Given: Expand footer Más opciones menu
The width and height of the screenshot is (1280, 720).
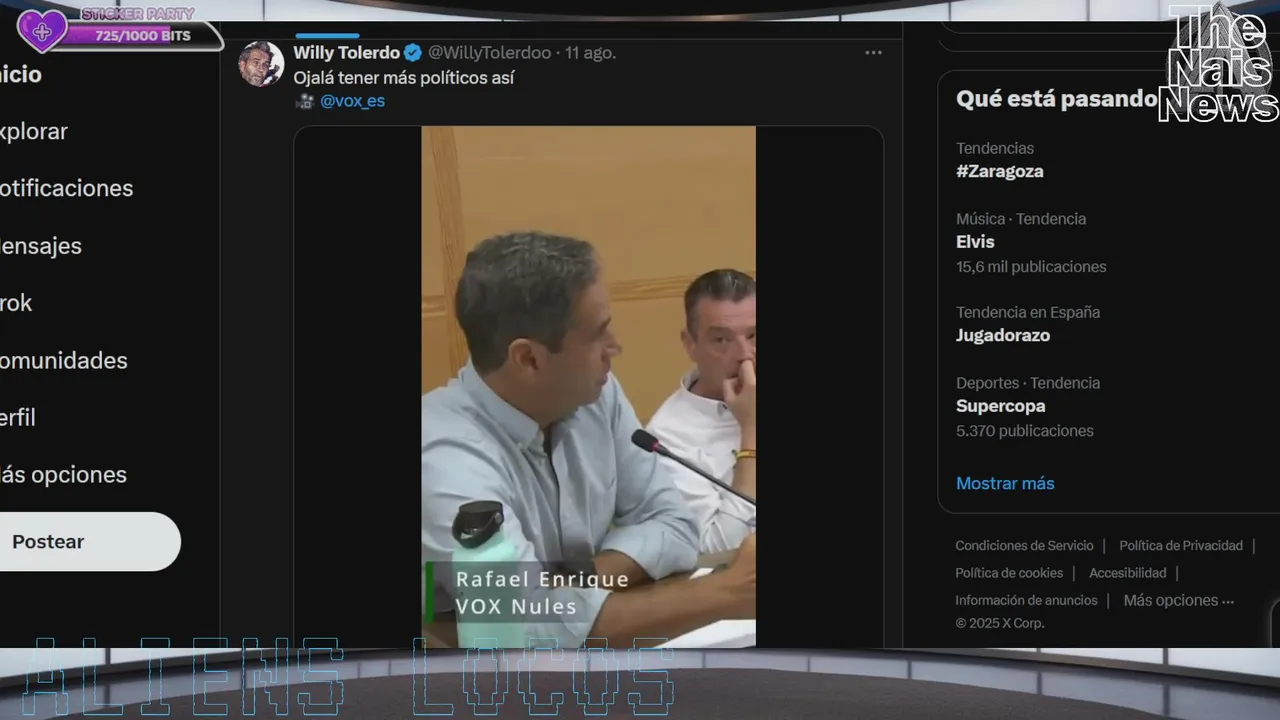Looking at the screenshot, I should pos(1178,600).
